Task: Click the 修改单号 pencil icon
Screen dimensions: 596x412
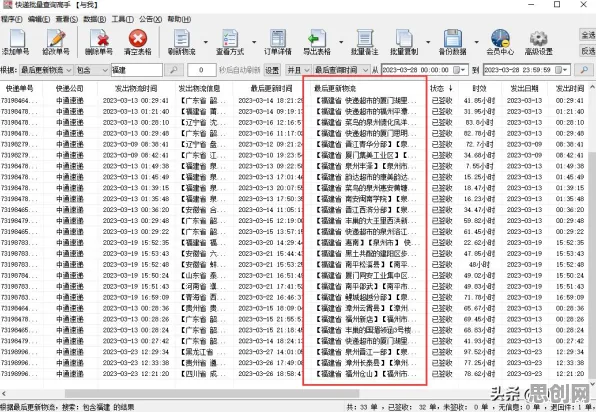Action: tap(56, 42)
